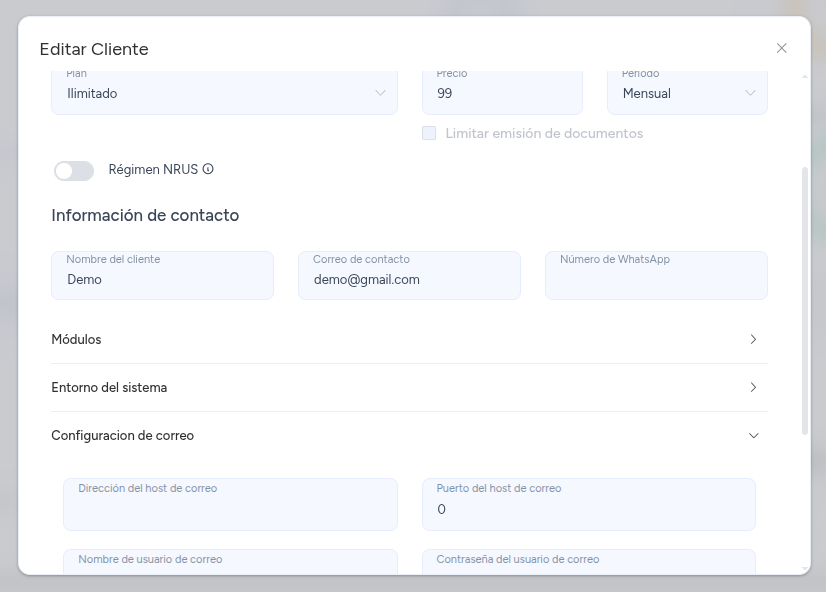Close the Editar Cliente dialog
This screenshot has width=826, height=592.
click(781, 48)
